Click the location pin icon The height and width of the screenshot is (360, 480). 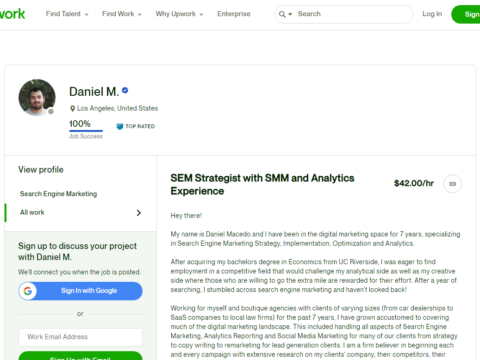coord(72,109)
